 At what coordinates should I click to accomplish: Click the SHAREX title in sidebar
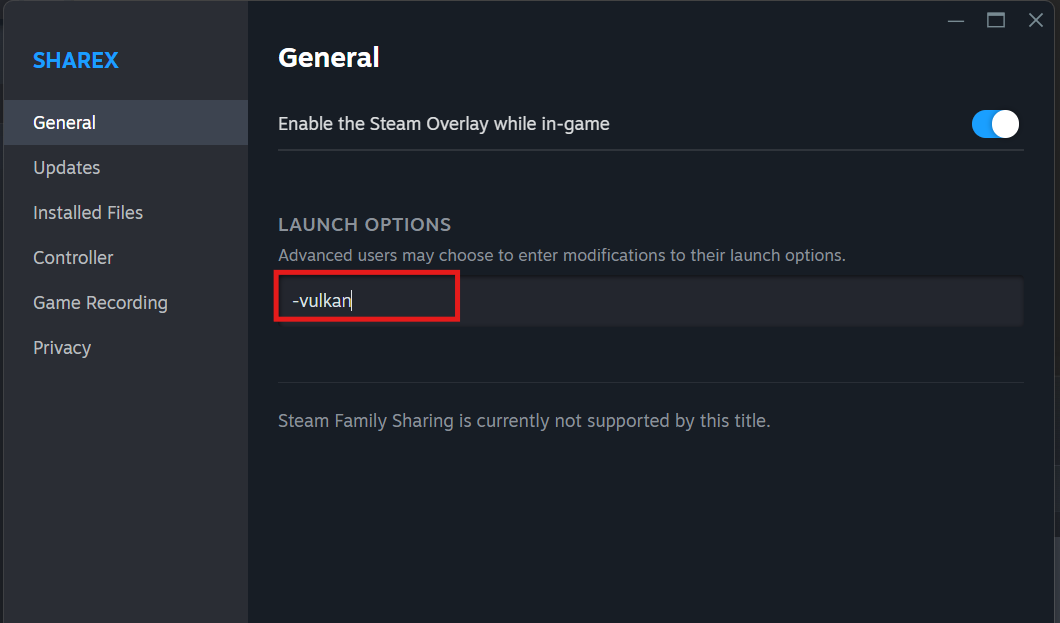(x=76, y=60)
